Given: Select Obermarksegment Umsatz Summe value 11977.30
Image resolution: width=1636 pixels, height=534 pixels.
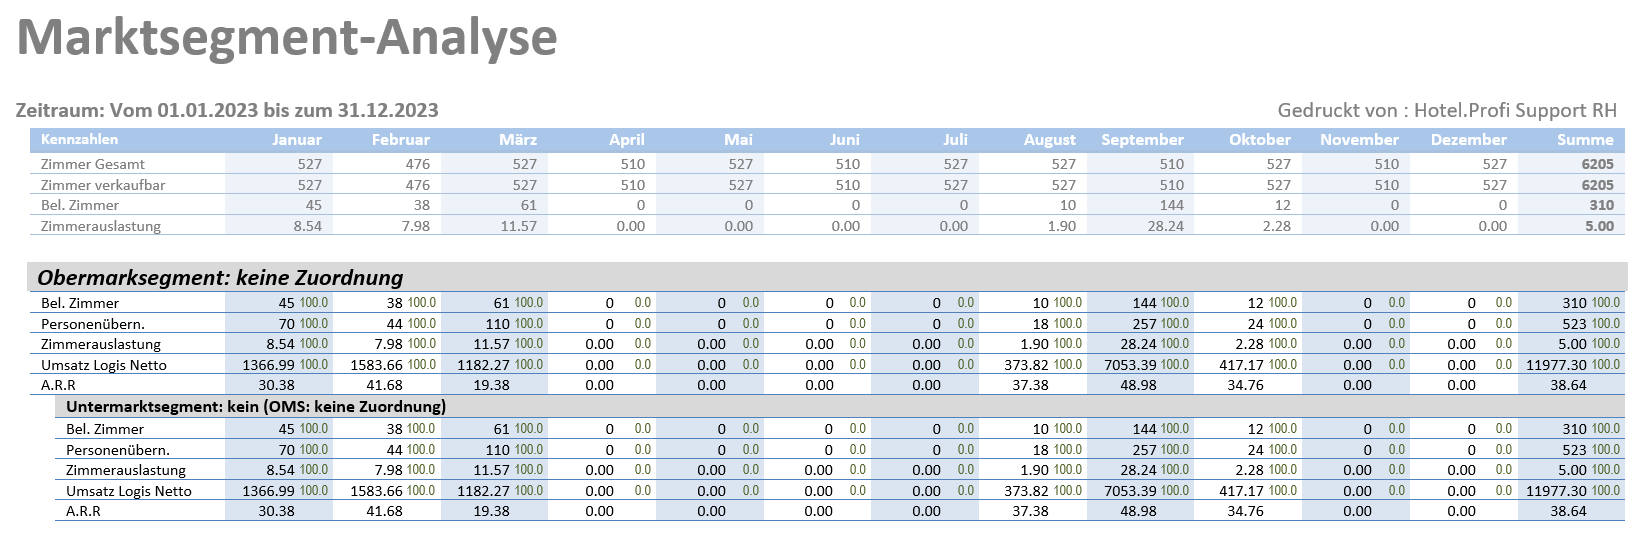Looking at the screenshot, I should click(1556, 365).
